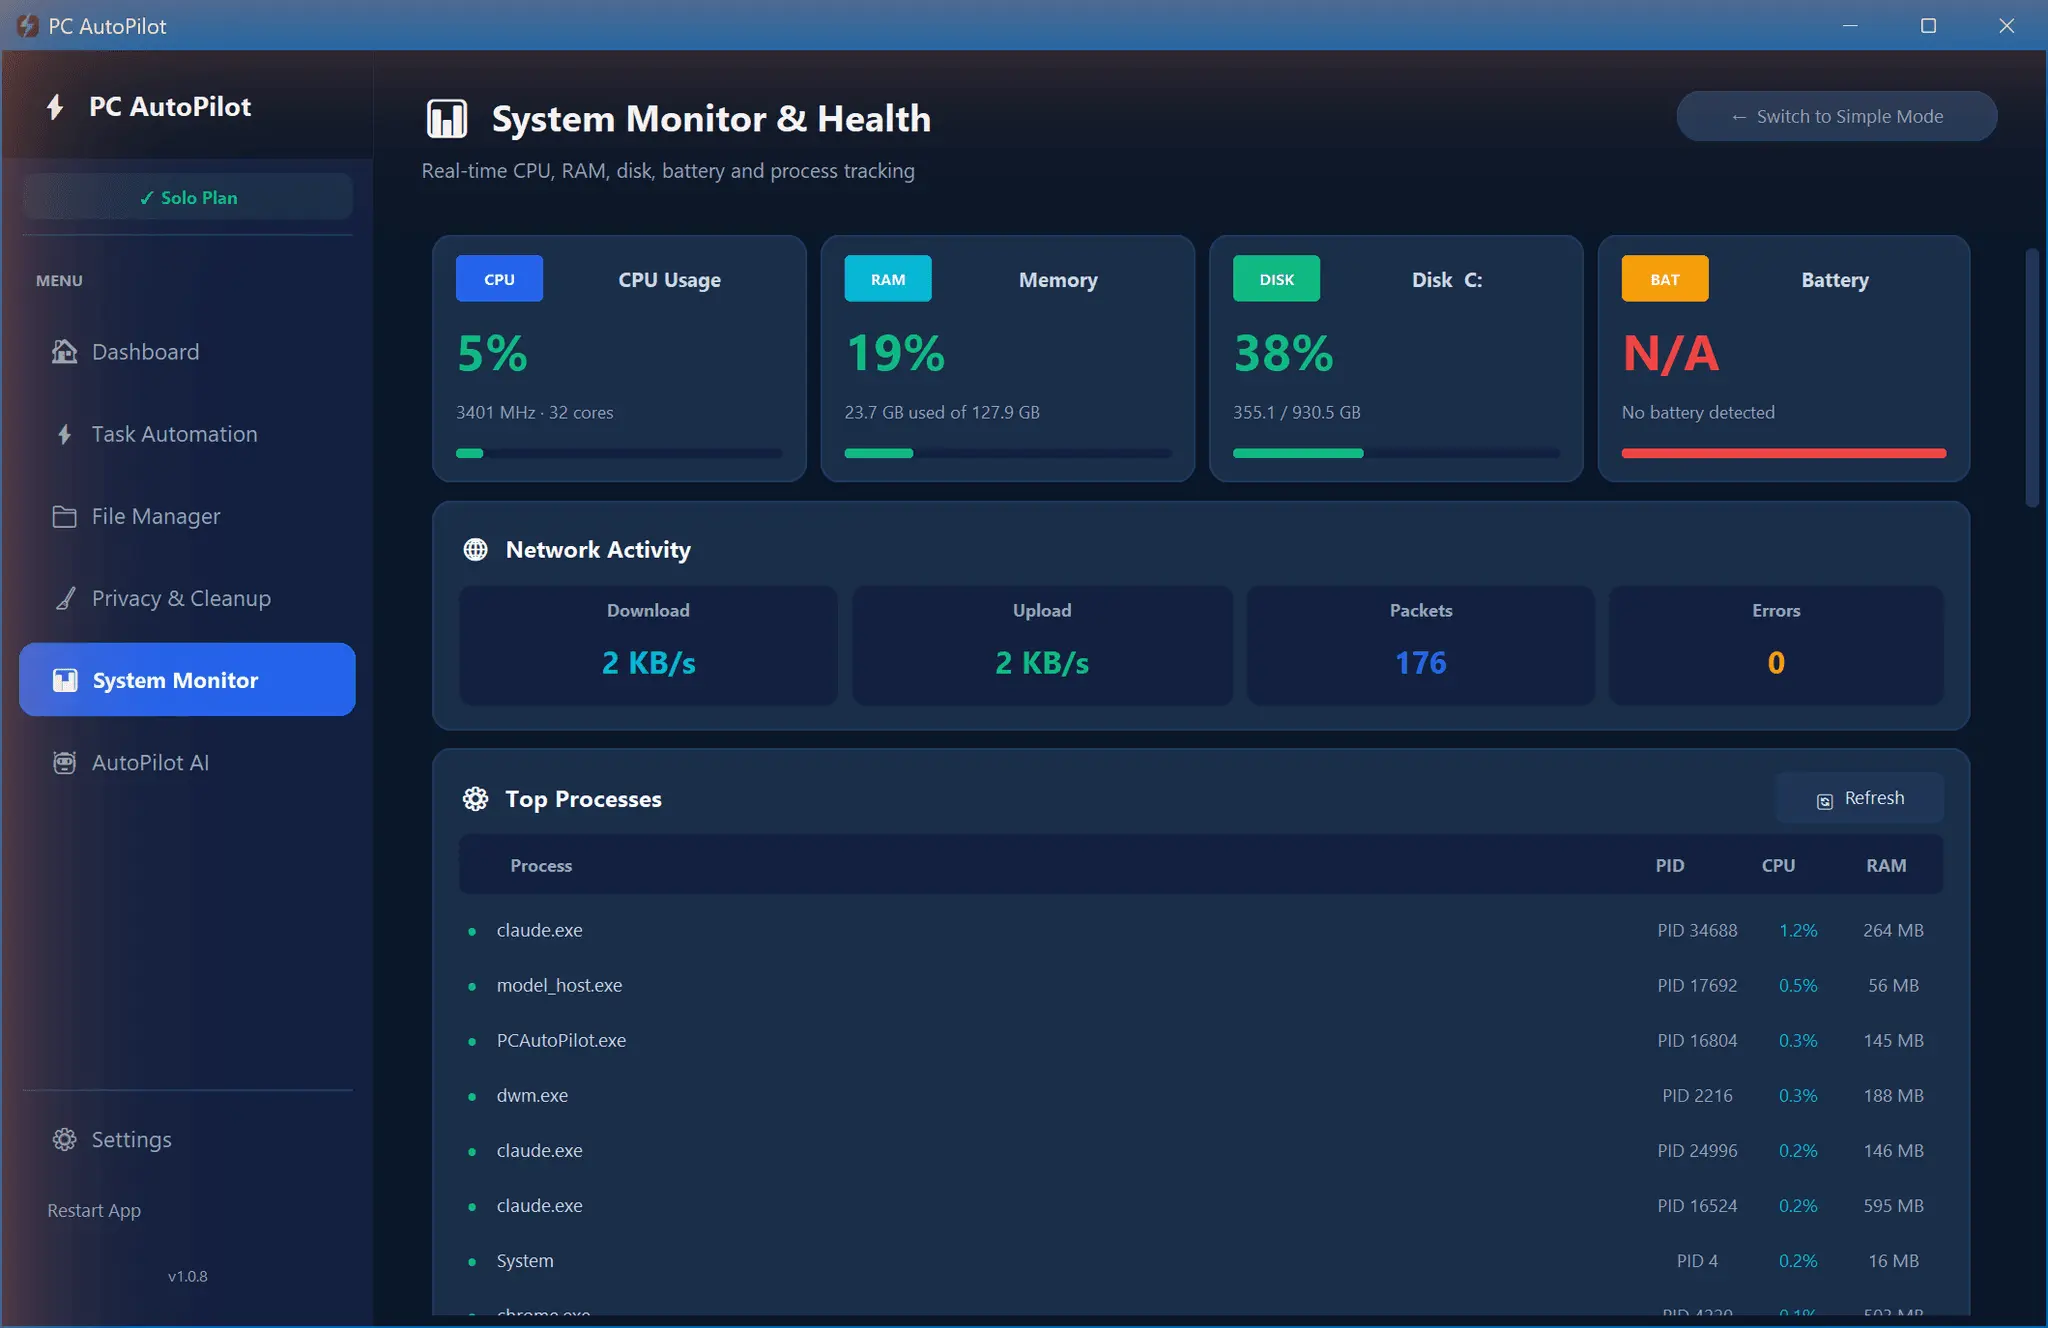Click the File Manager folder icon

[64, 516]
